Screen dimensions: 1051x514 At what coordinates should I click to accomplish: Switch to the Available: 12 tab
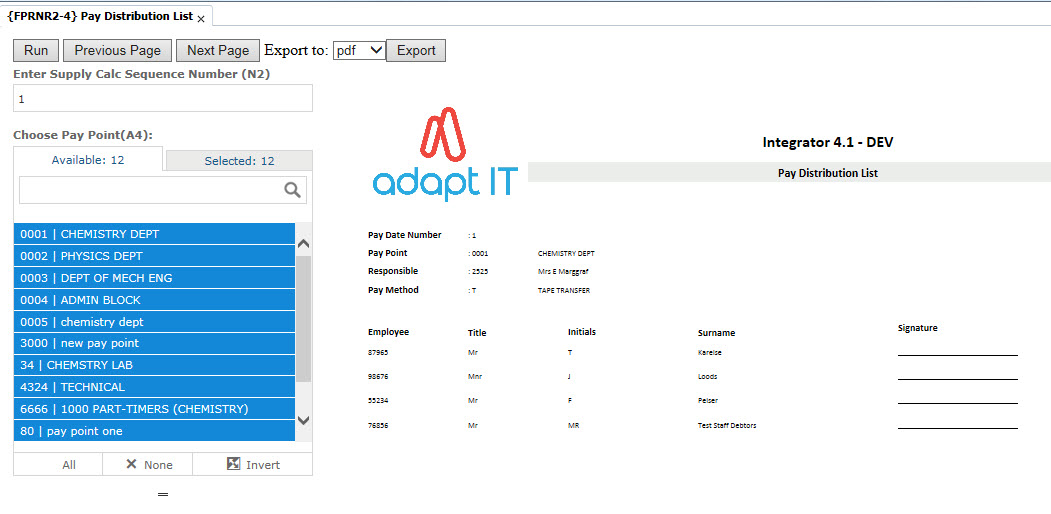[x=88, y=160]
